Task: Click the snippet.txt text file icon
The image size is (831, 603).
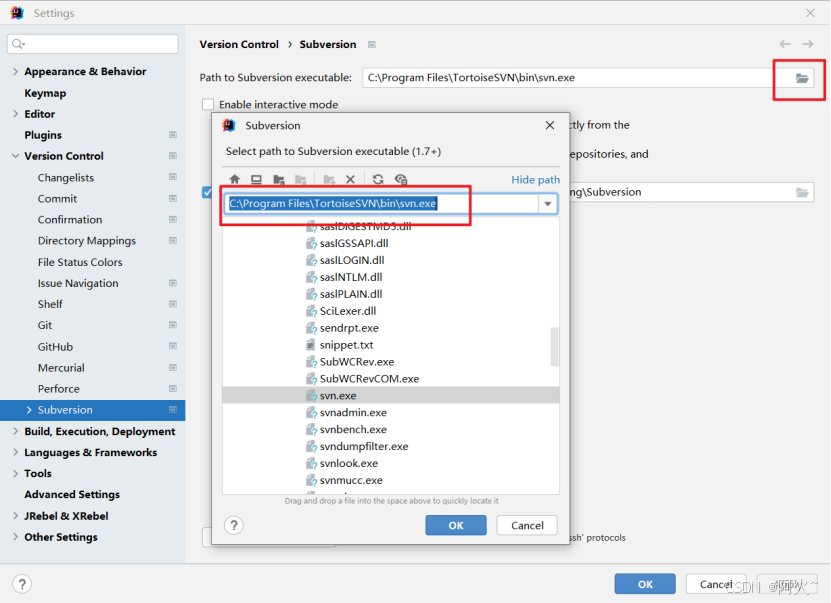Action: click(x=311, y=345)
